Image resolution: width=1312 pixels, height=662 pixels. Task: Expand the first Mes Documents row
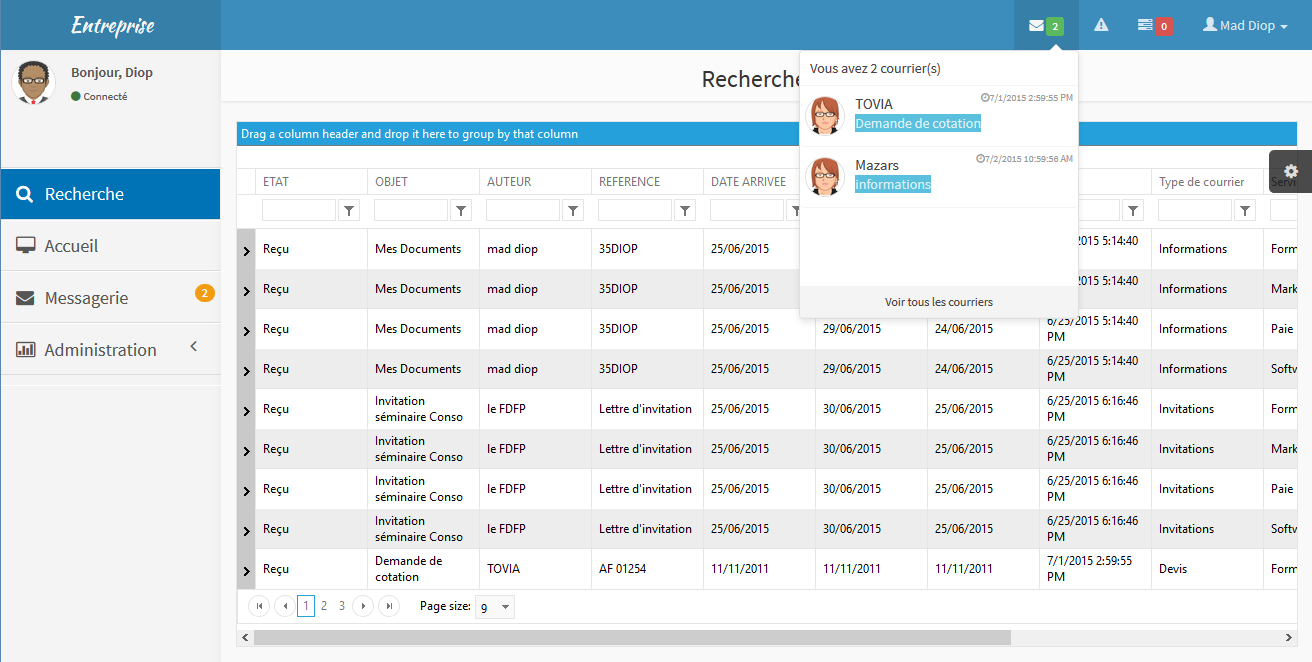247,251
